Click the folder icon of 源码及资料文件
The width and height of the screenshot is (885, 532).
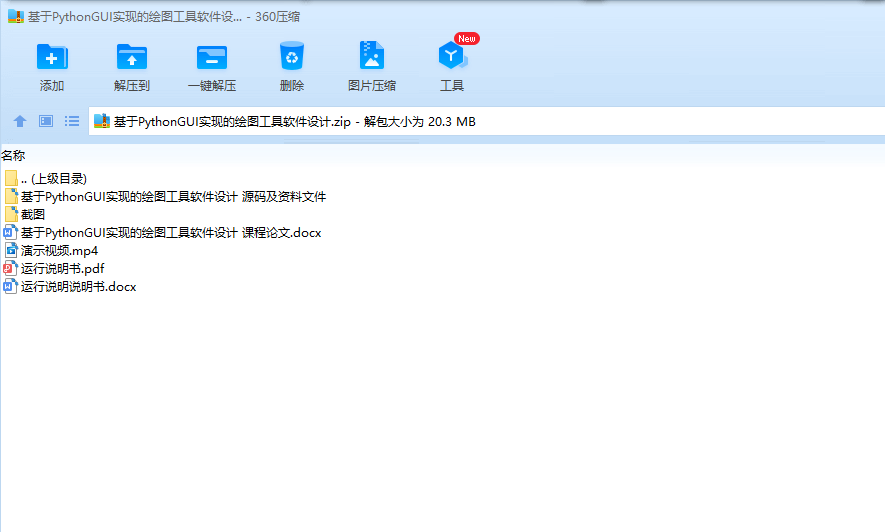[x=11, y=196]
